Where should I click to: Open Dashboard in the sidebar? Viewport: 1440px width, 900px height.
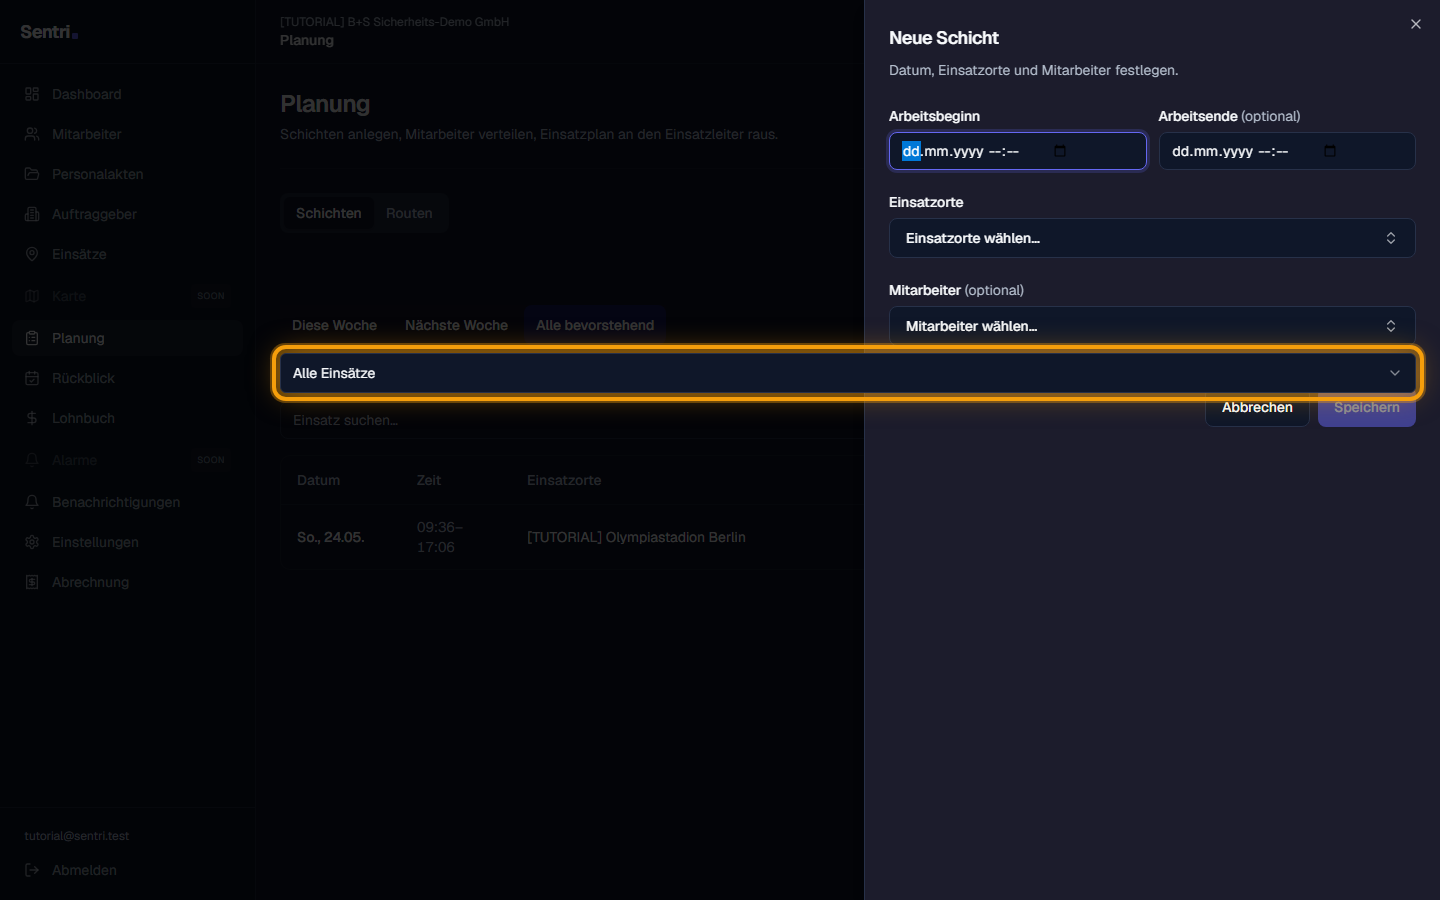pos(128,94)
